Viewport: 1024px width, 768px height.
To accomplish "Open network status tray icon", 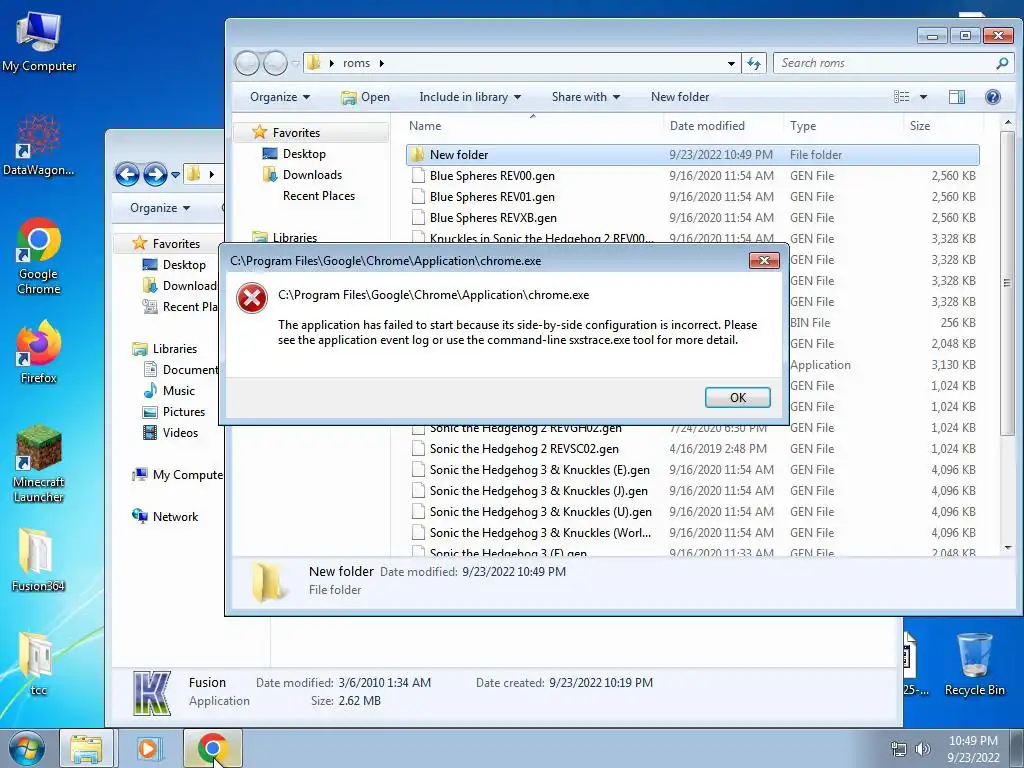I will 899,749.
